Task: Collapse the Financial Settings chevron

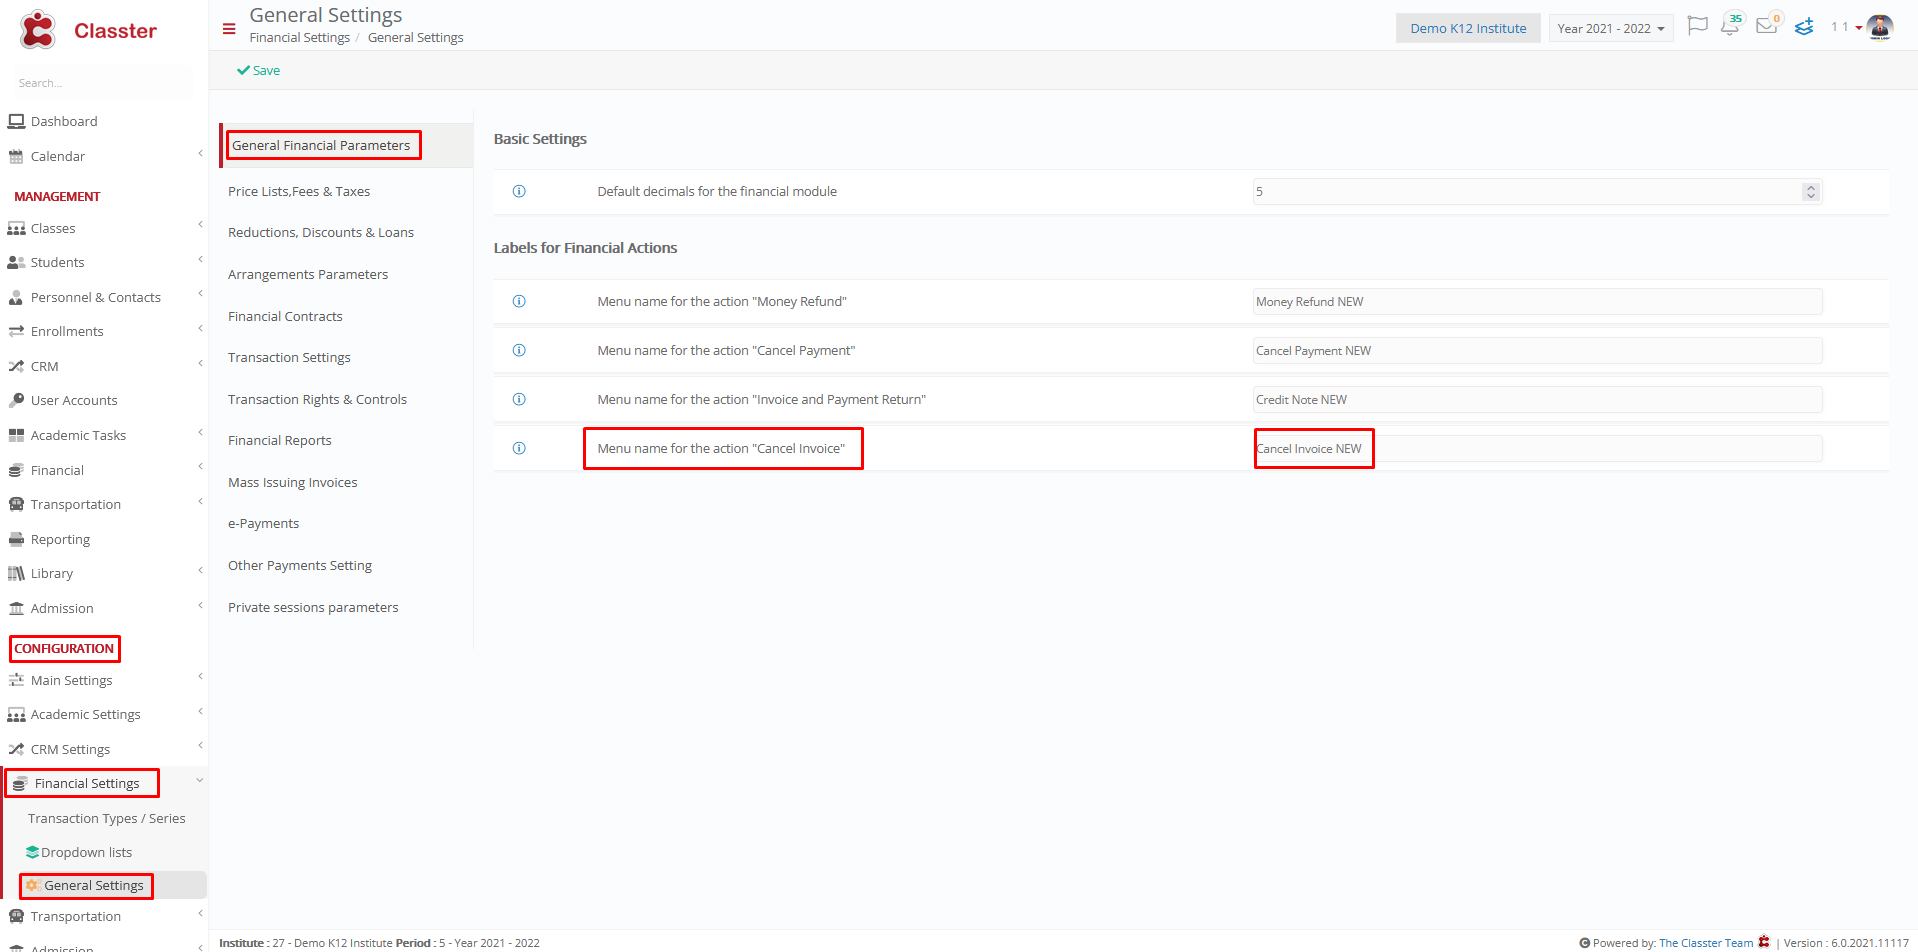Action: 200,780
